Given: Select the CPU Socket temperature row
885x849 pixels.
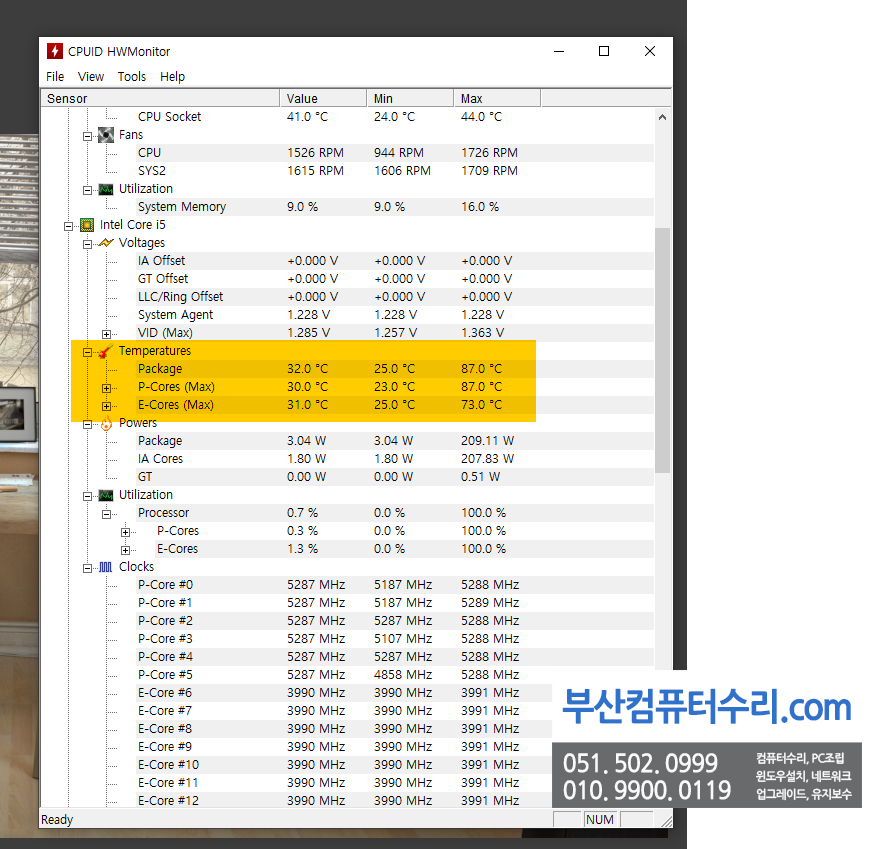Looking at the screenshot, I should click(395, 117).
